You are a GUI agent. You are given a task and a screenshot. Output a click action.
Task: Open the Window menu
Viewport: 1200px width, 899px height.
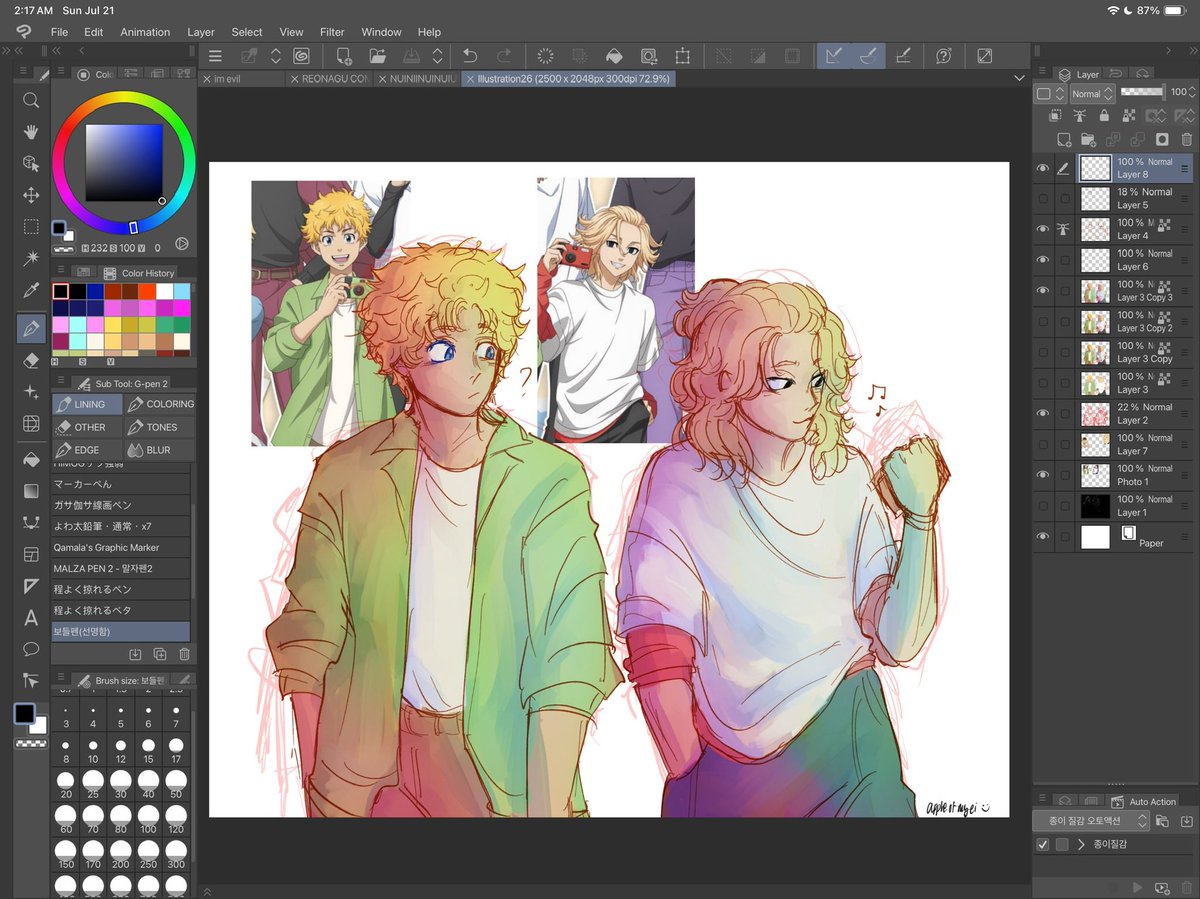(381, 32)
